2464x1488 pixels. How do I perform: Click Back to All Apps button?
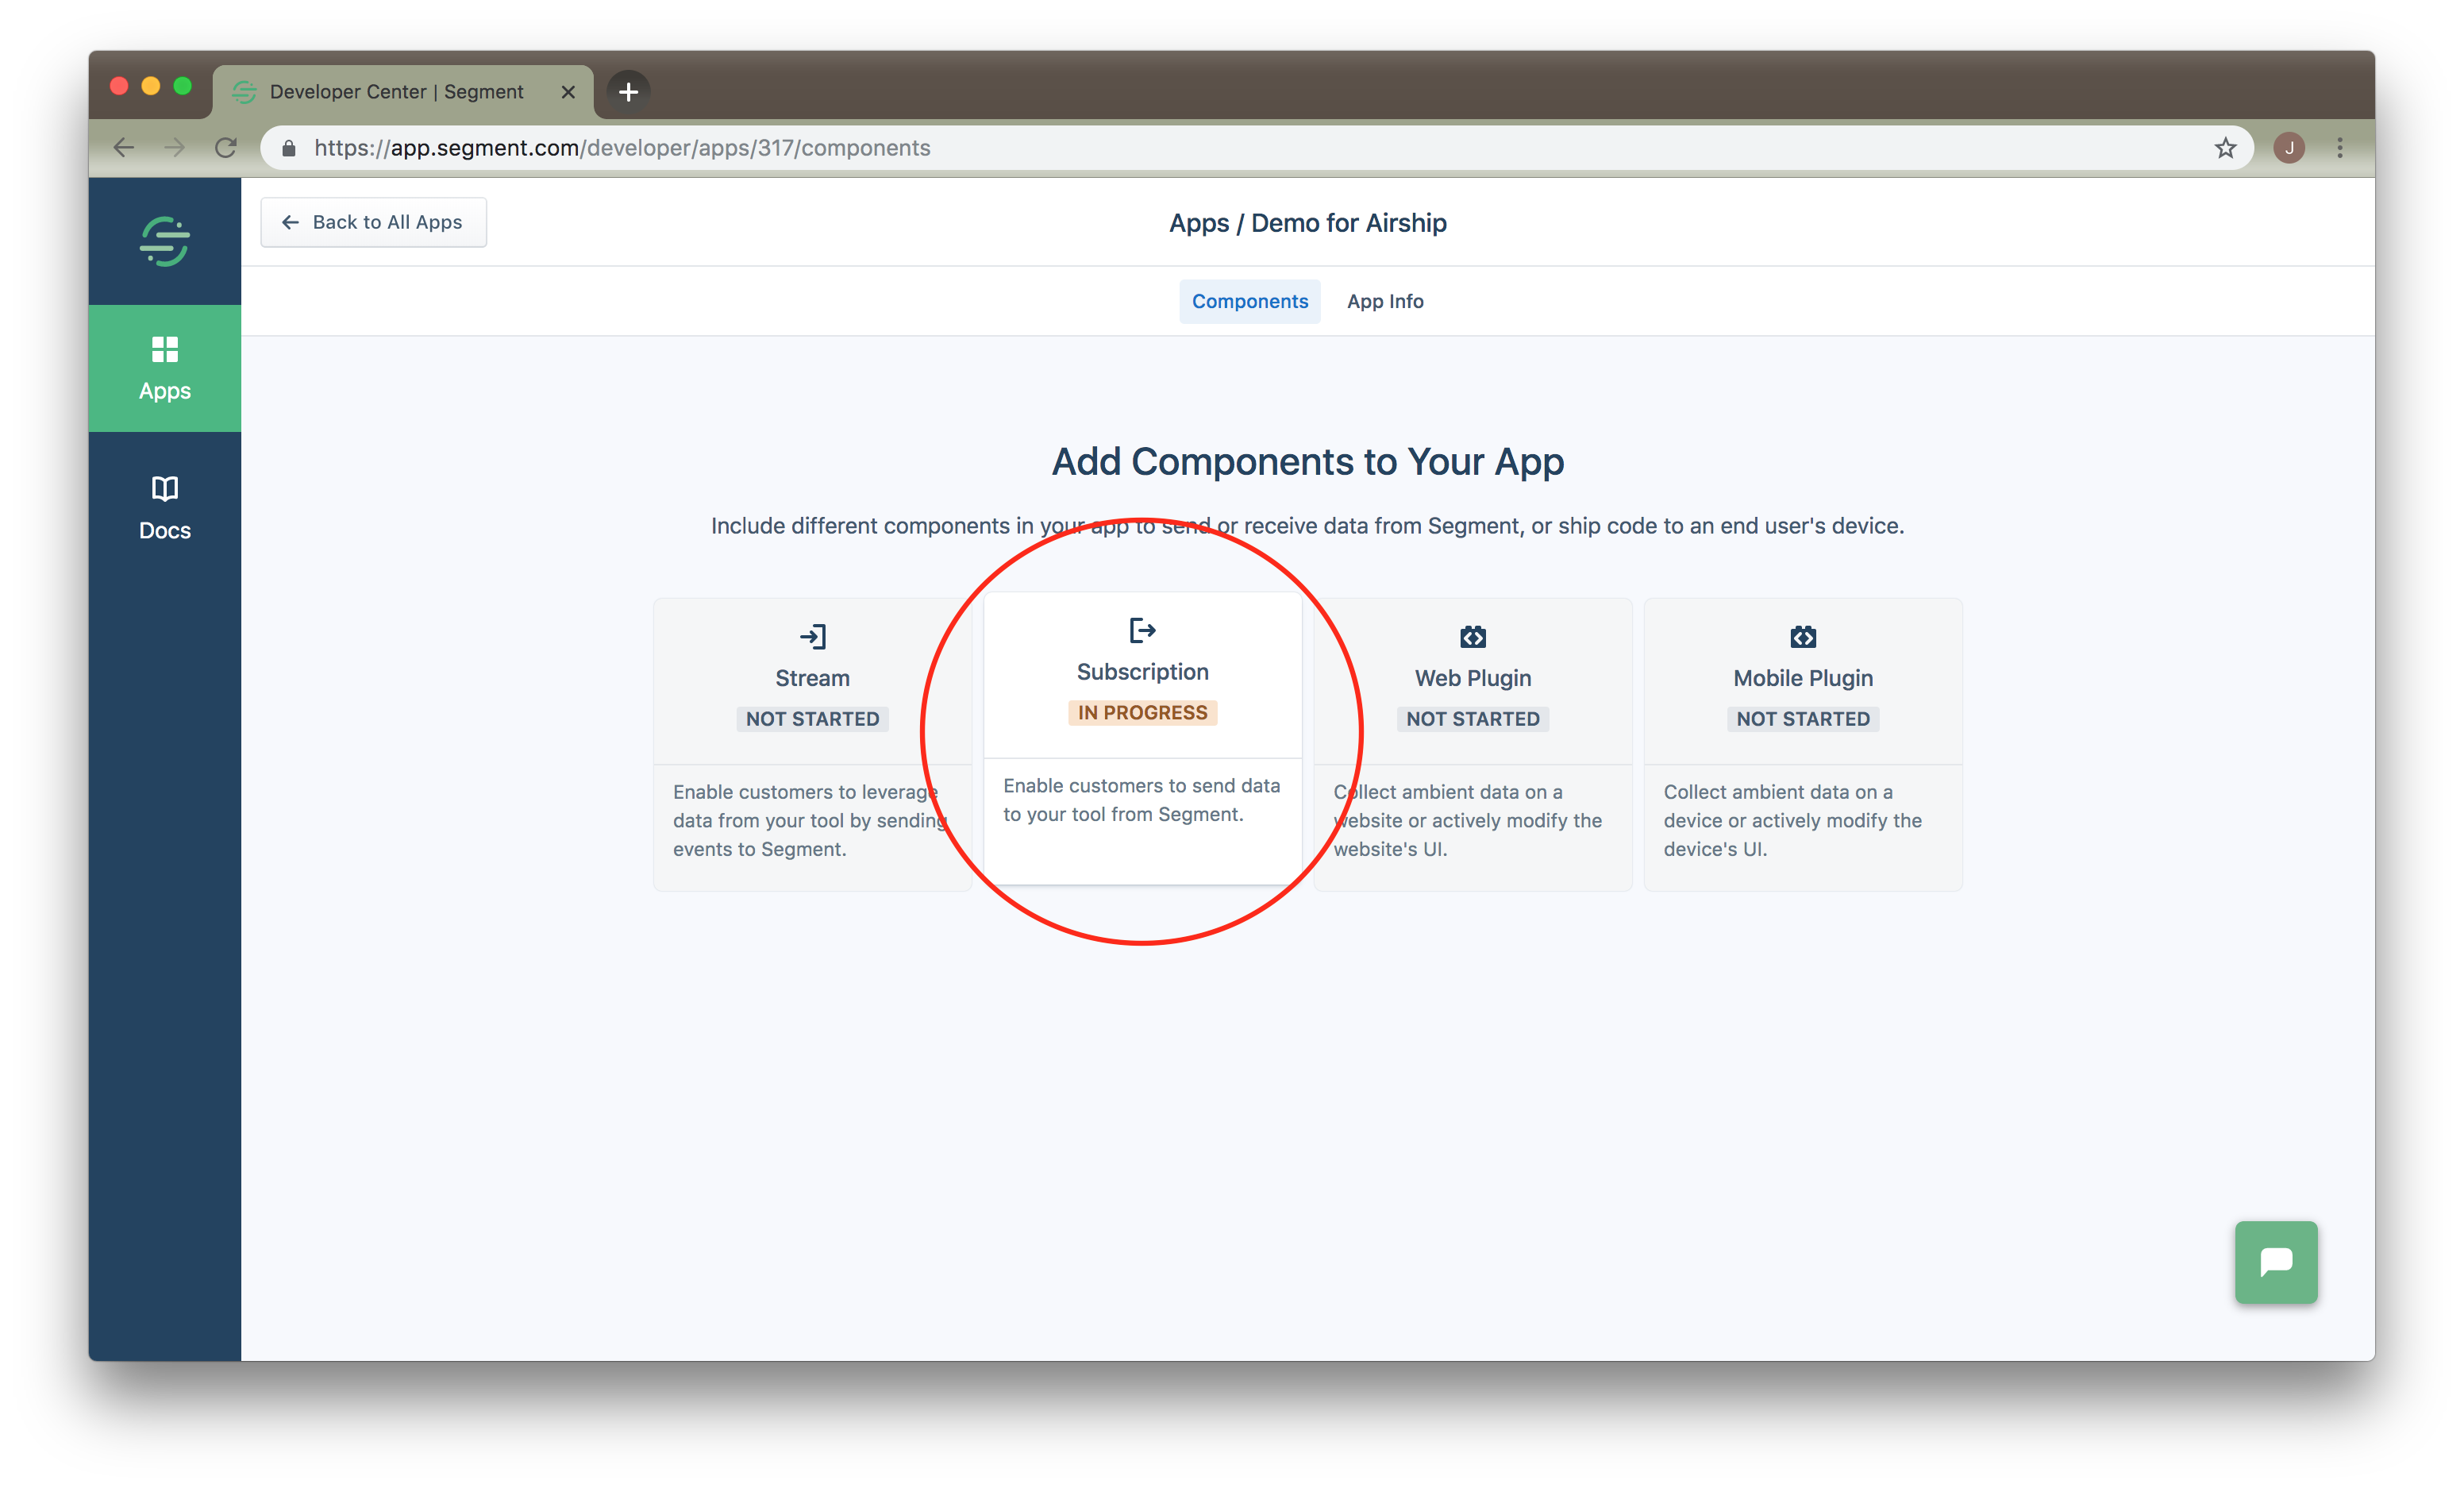(373, 222)
